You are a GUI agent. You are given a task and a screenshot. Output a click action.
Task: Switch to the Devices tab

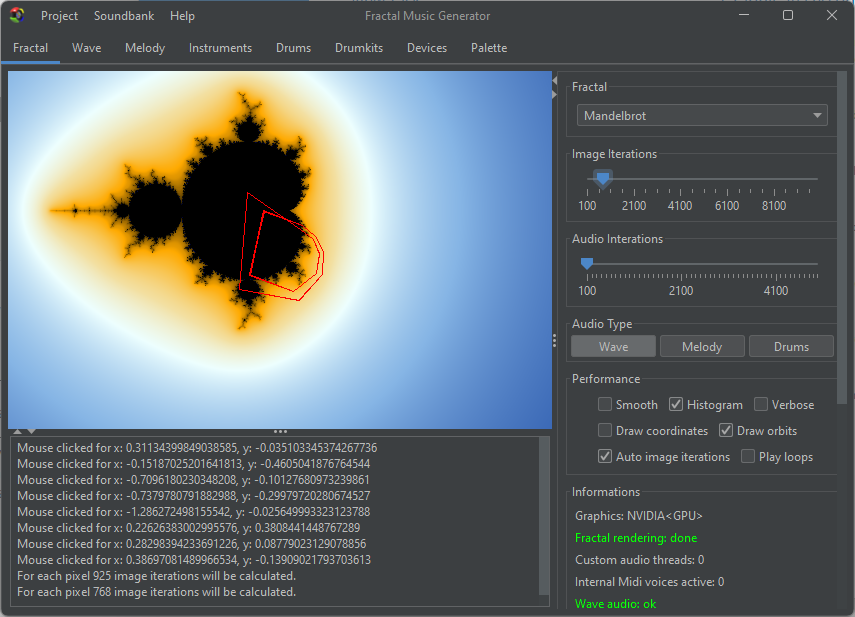pos(427,48)
